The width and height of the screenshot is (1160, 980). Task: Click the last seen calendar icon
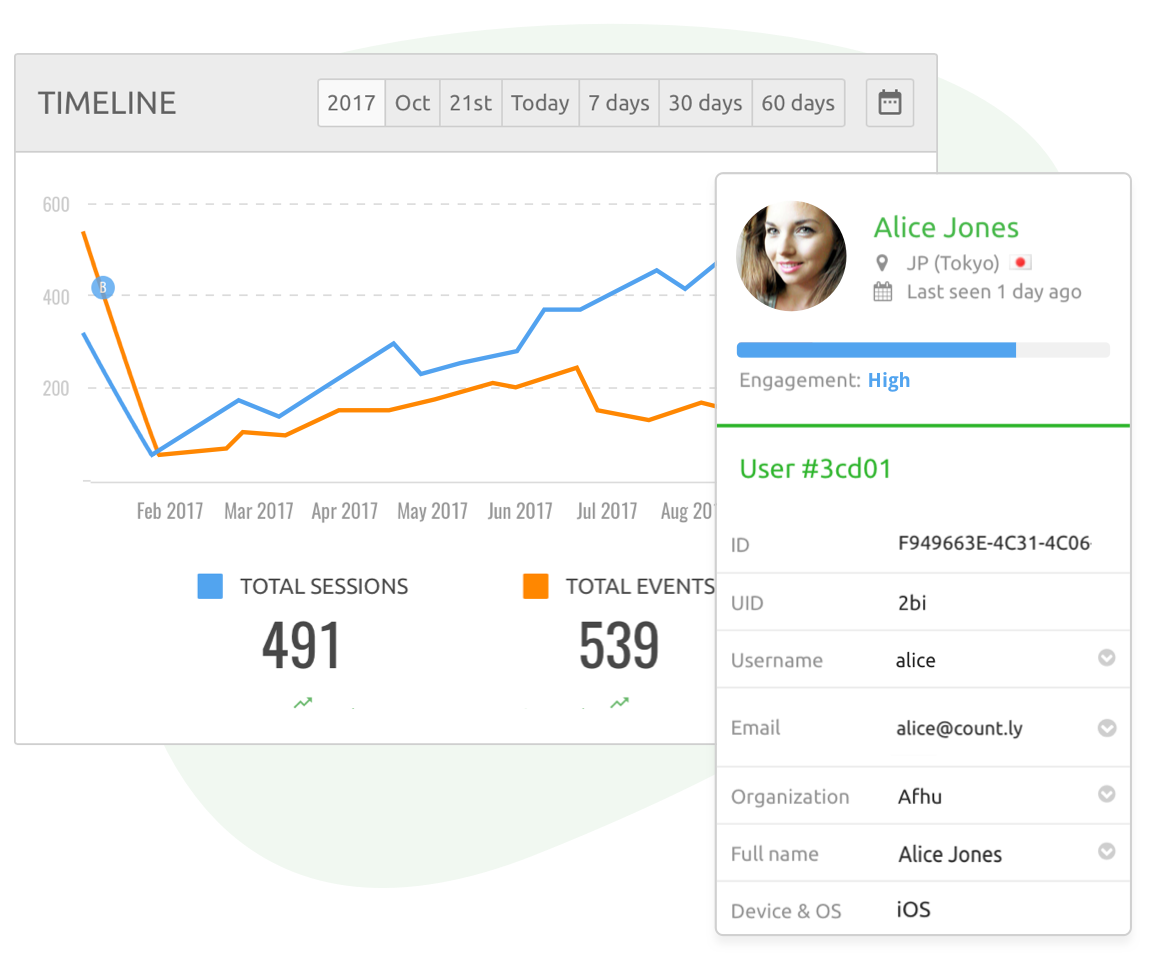pyautogui.click(x=883, y=291)
